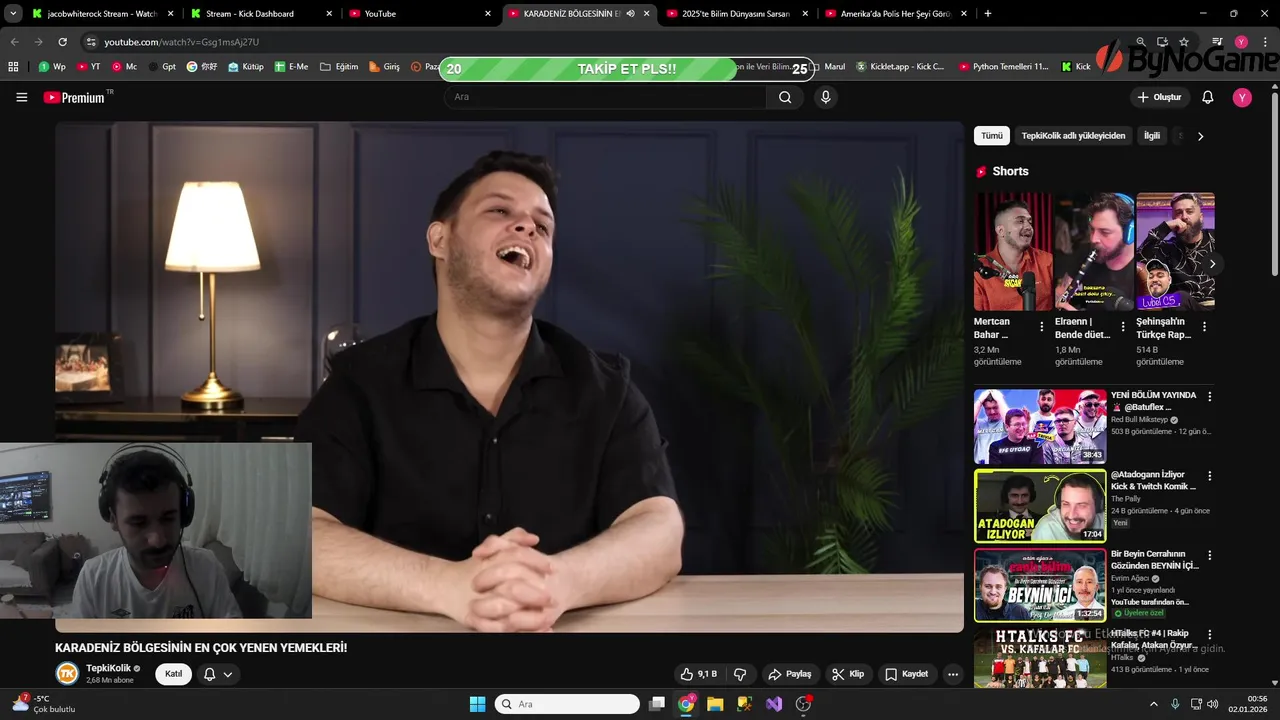Open volume control in the system tray
The width and height of the screenshot is (1280, 720).
[x=1213, y=704]
